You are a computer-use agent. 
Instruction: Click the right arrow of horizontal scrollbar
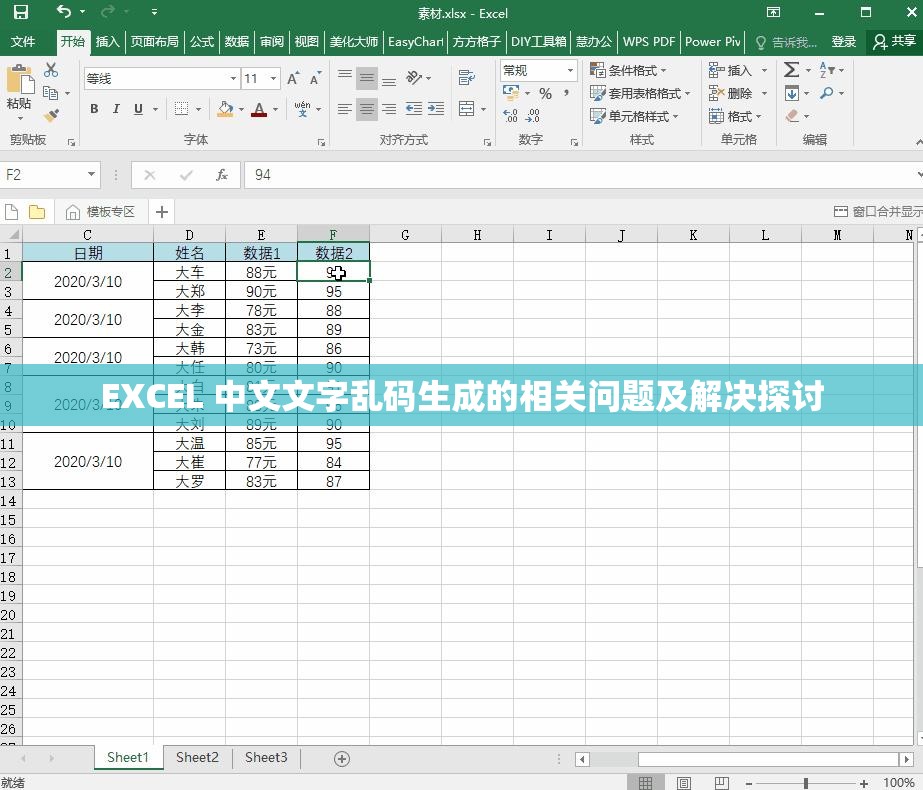907,759
